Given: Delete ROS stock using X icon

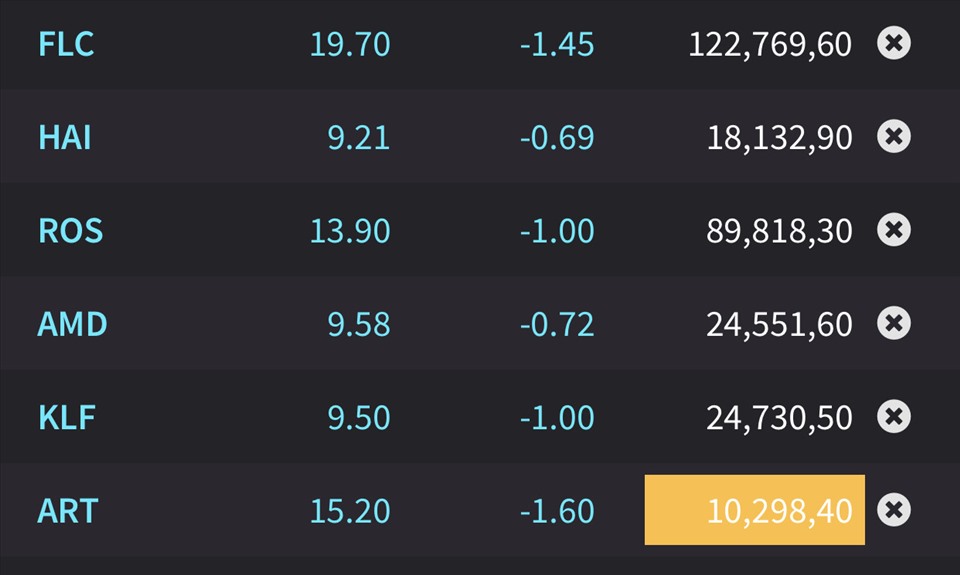Looking at the screenshot, I should (x=894, y=230).
